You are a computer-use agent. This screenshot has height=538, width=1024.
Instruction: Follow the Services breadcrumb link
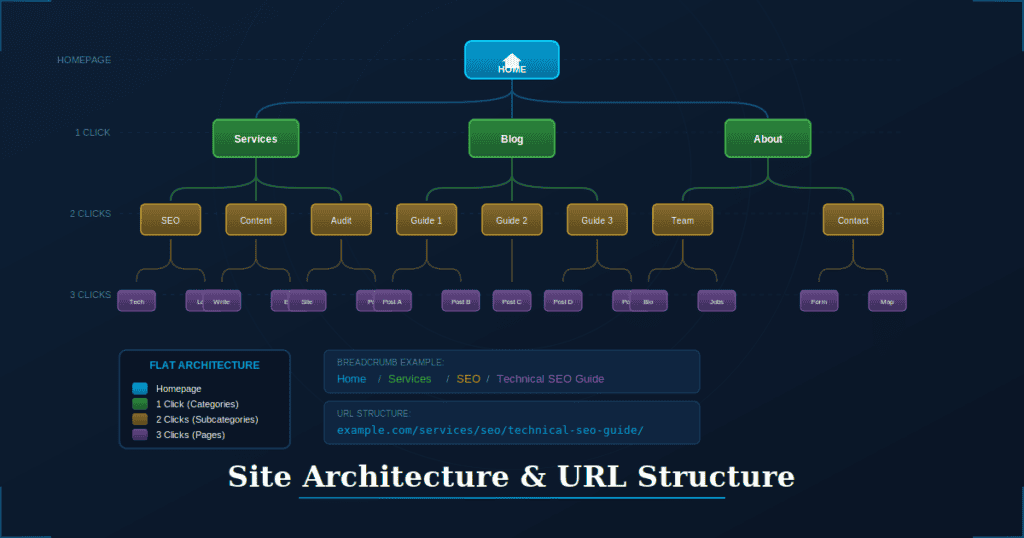409,379
